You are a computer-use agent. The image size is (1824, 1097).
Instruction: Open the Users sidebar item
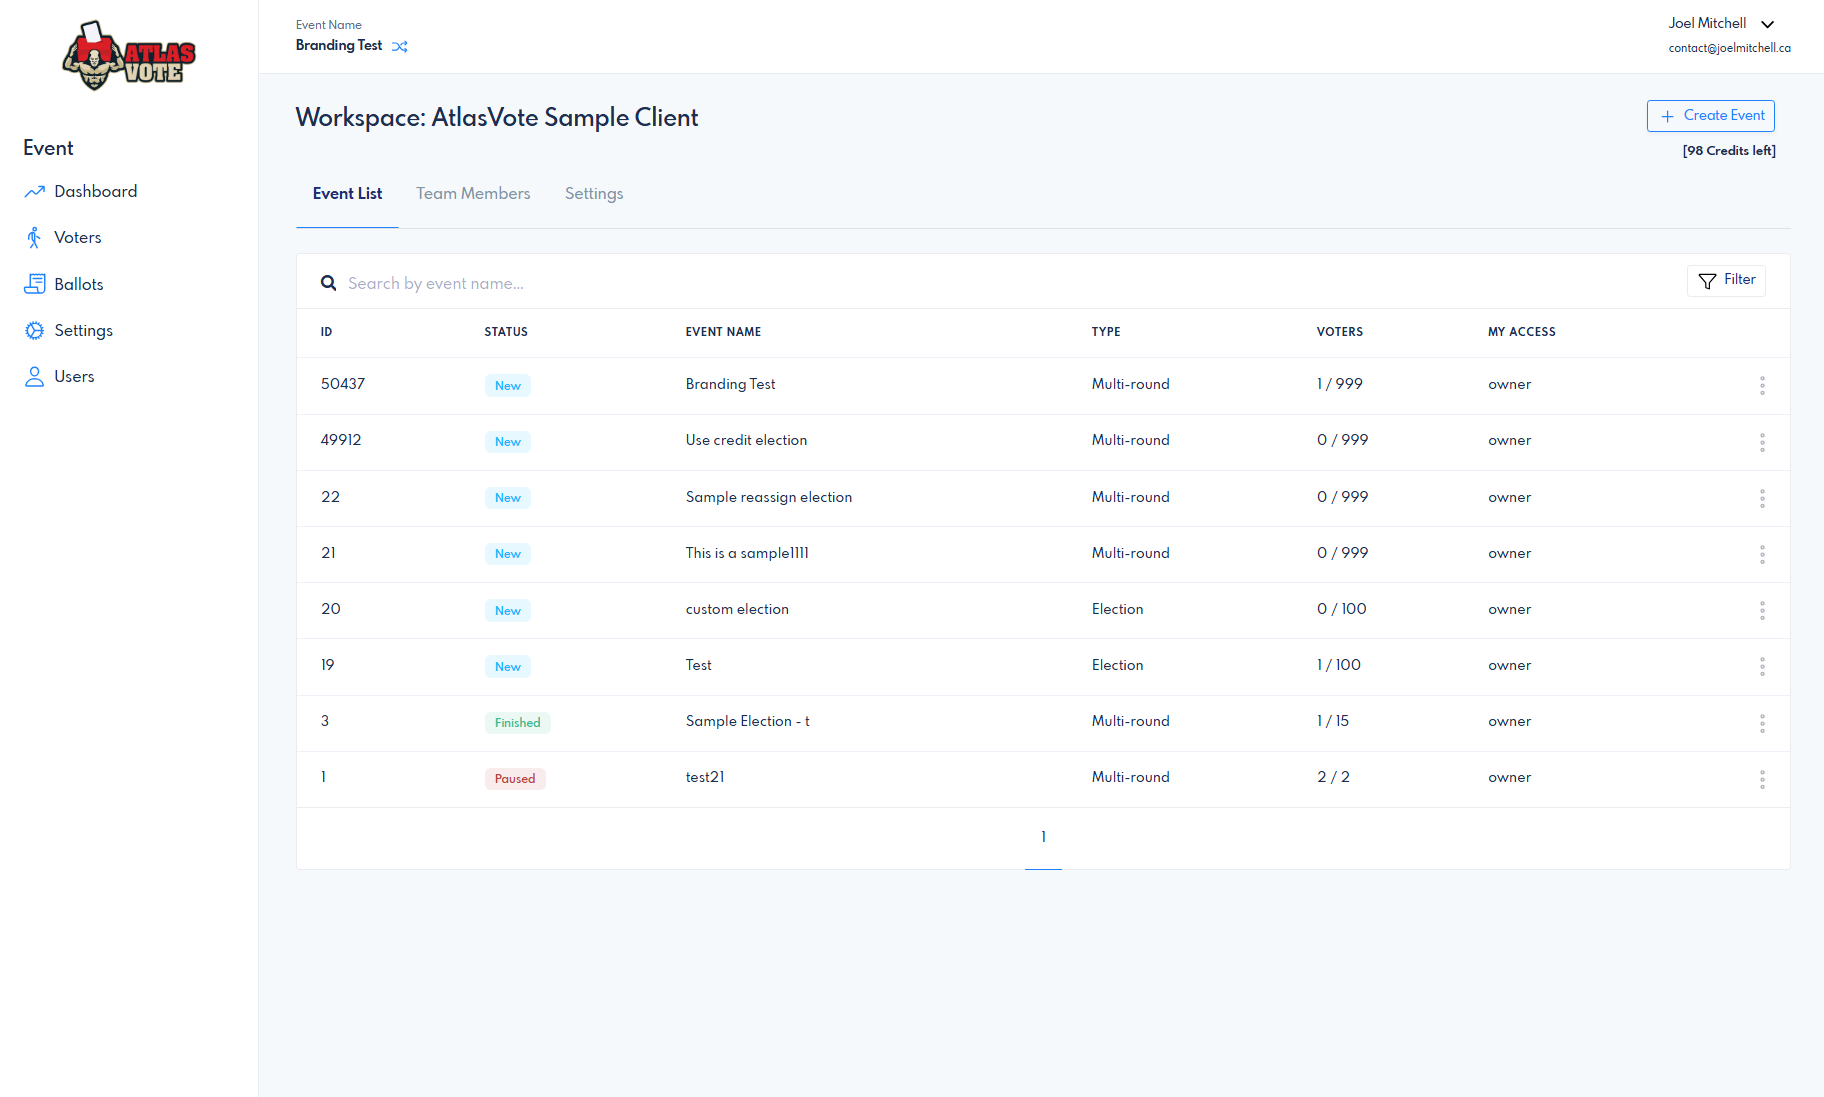pos(60,376)
